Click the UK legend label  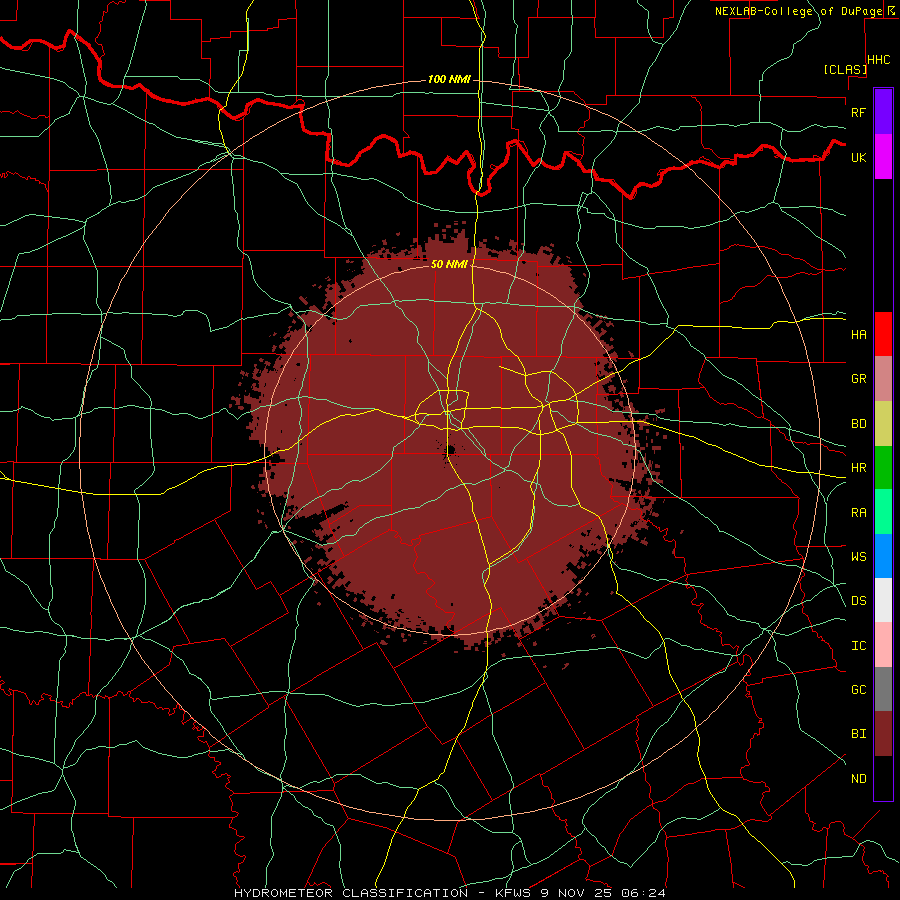858,158
